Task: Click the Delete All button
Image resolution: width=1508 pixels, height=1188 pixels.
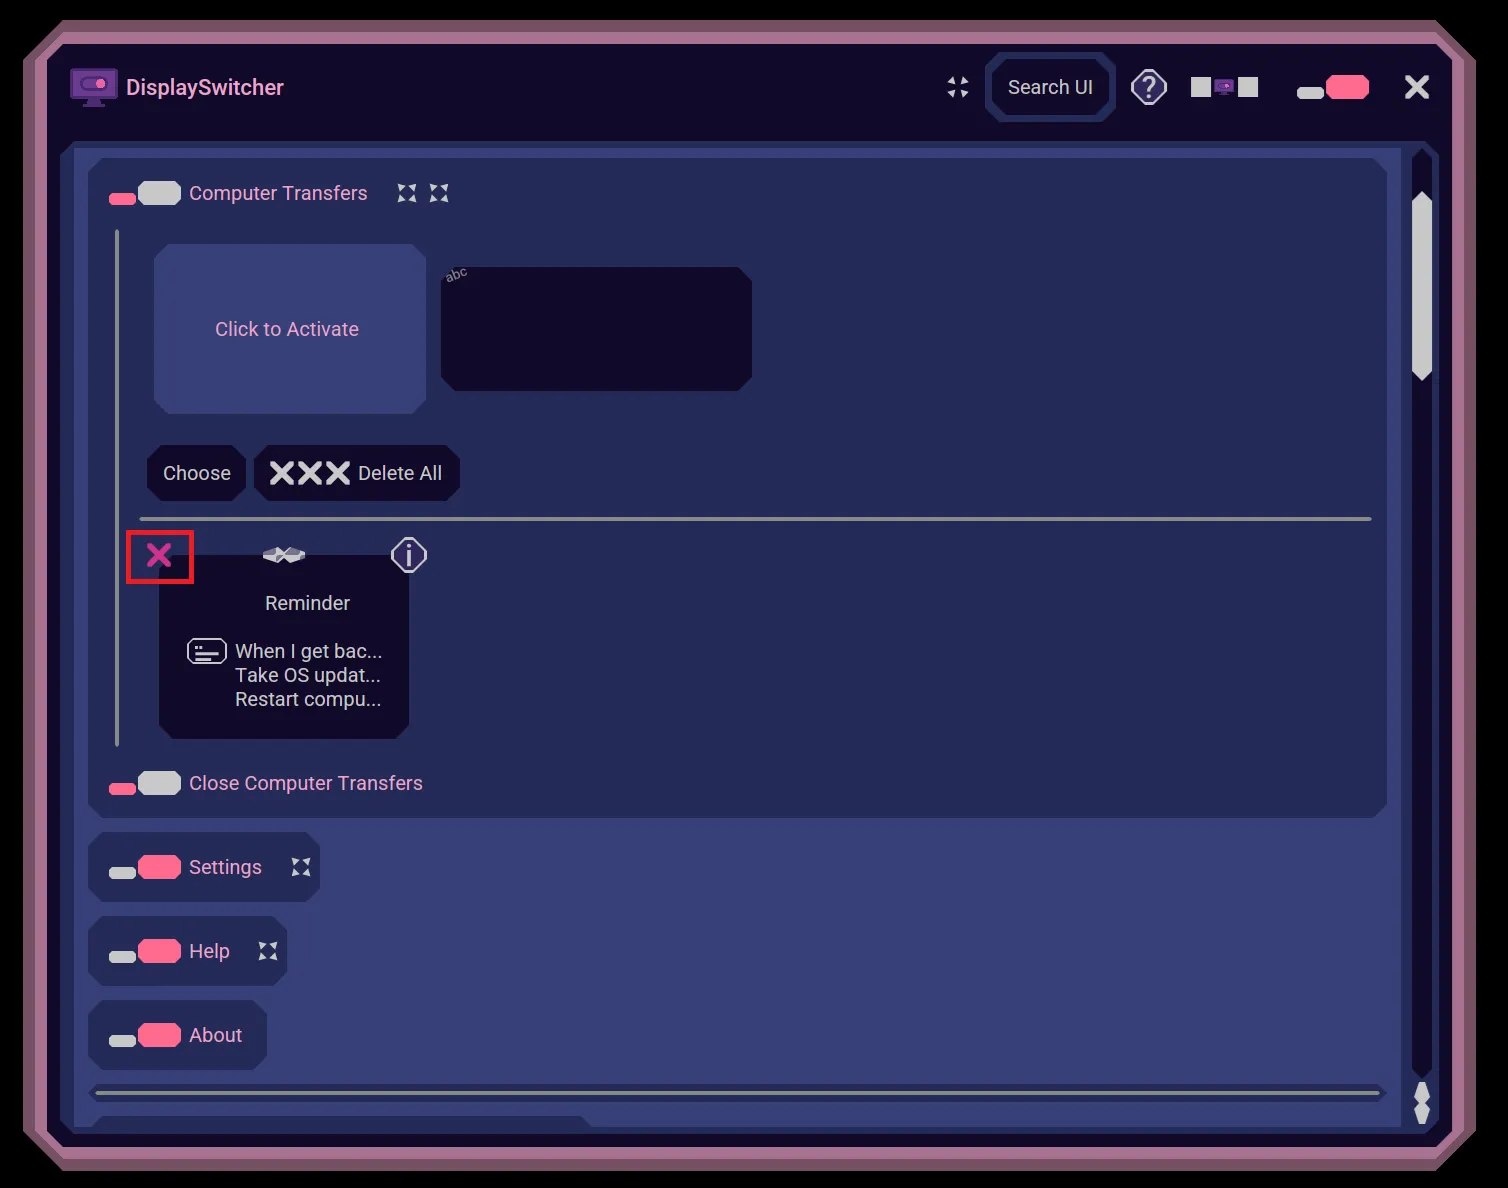Action: pyautogui.click(x=356, y=473)
